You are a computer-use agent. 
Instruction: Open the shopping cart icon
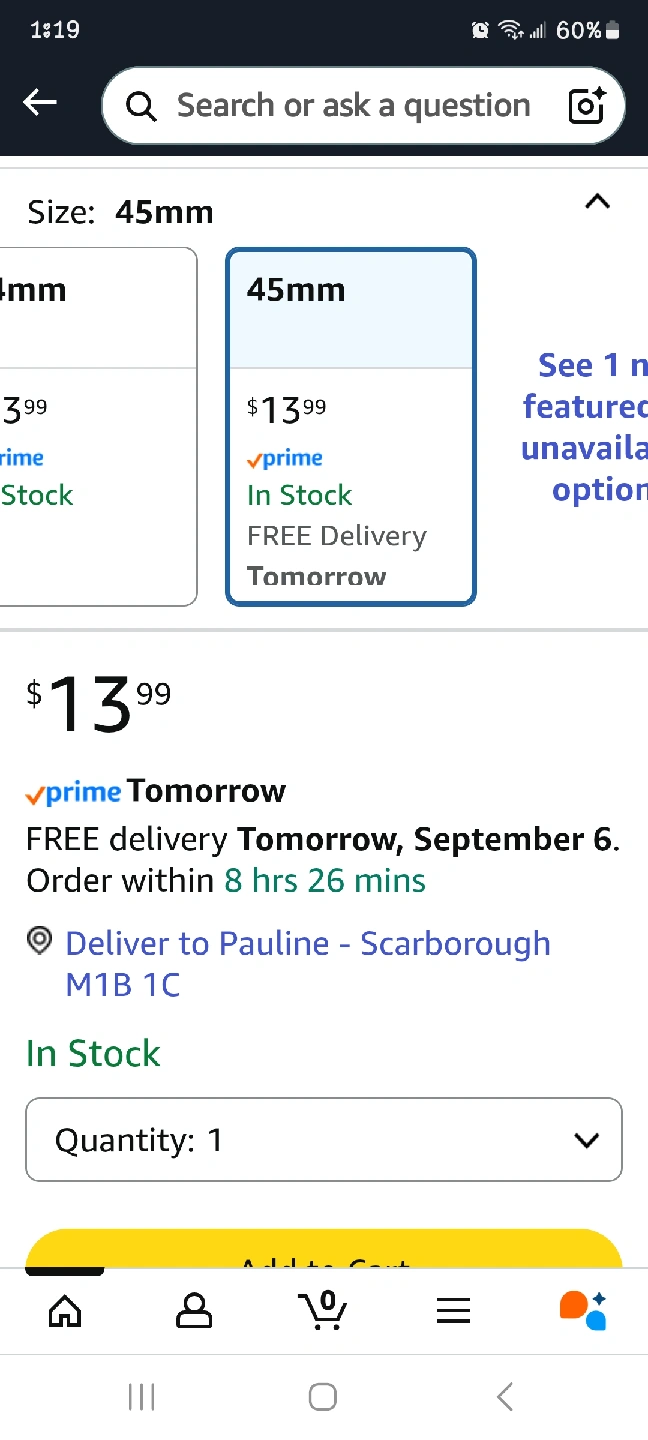[x=323, y=1310]
